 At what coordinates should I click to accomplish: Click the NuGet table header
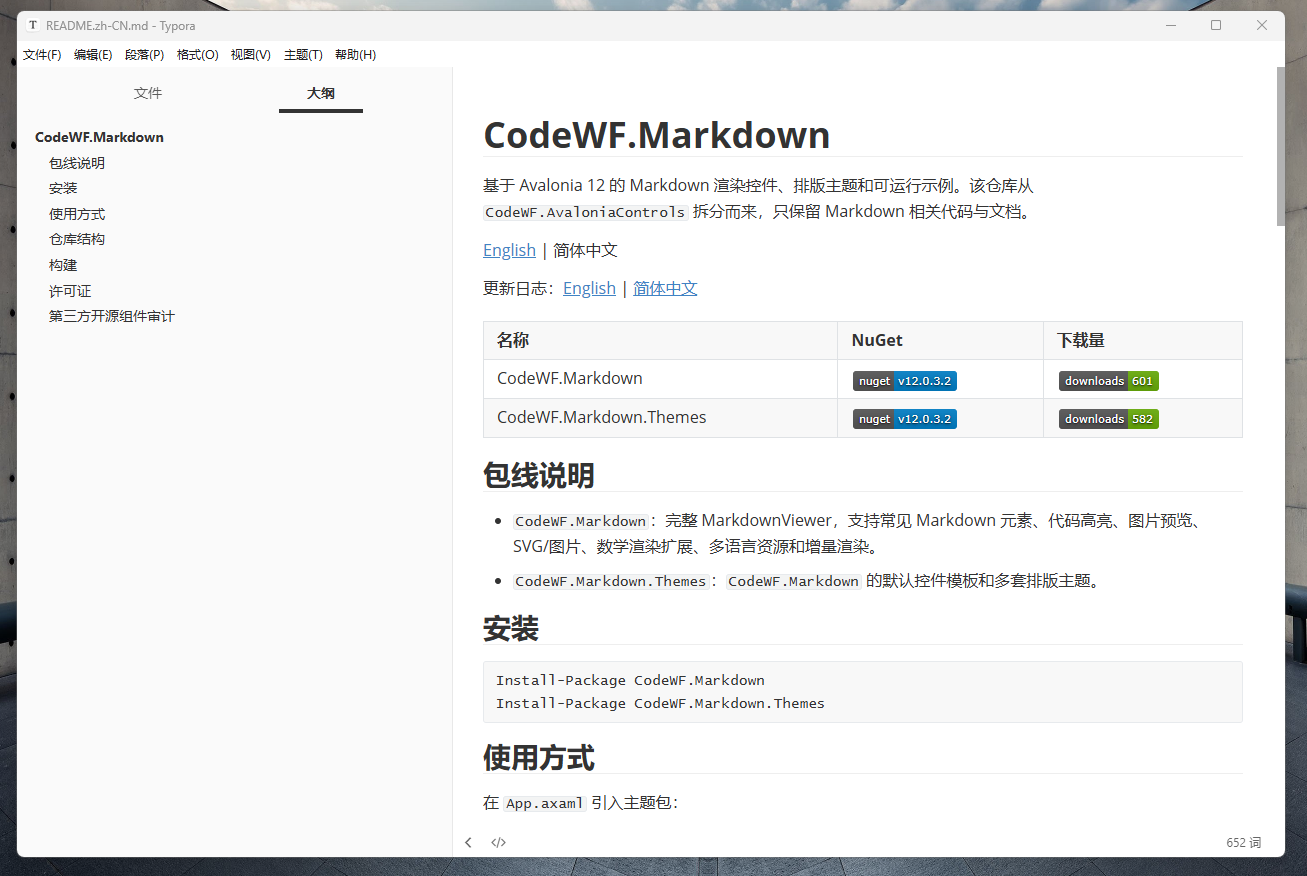click(940, 340)
